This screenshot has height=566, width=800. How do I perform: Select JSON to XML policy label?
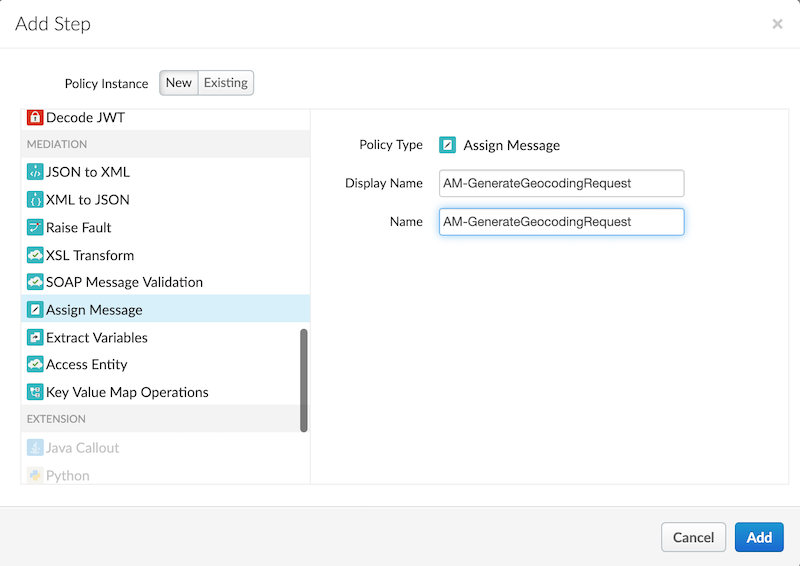(88, 172)
